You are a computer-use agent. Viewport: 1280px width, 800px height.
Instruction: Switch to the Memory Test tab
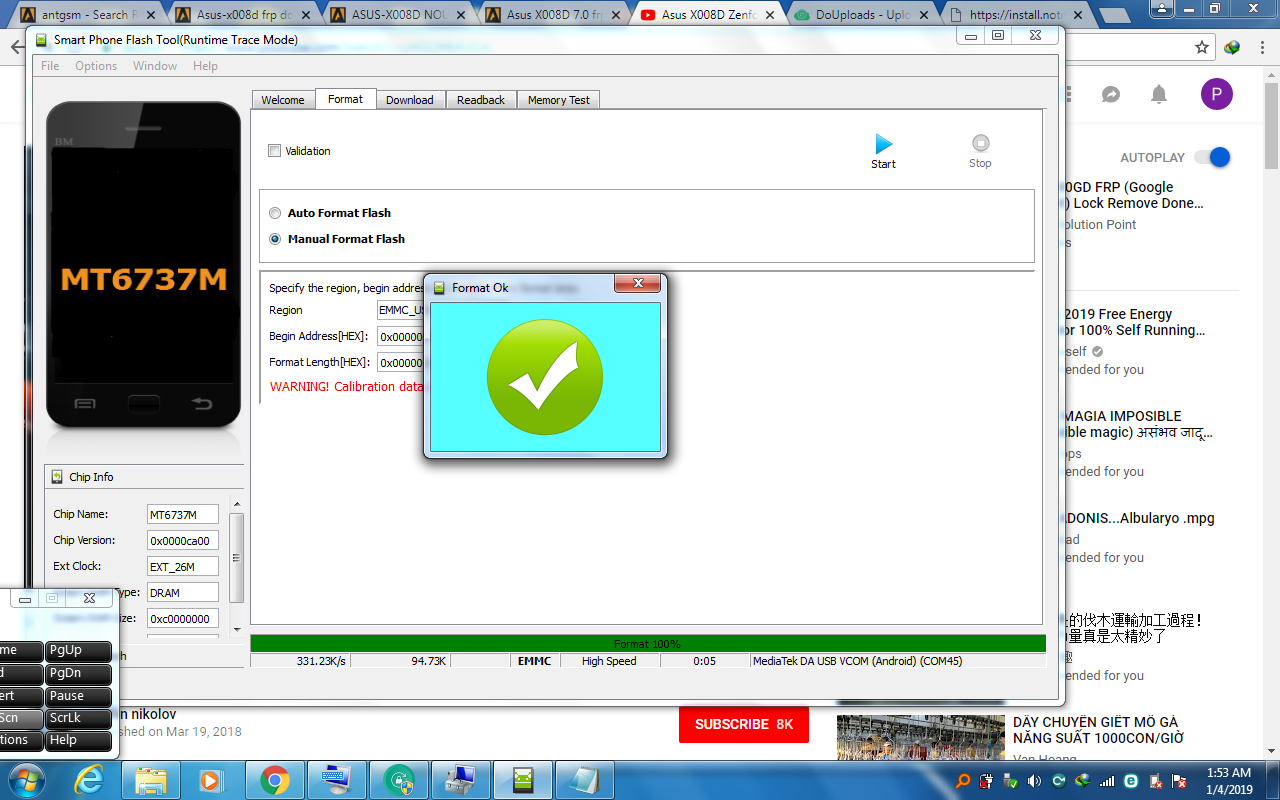click(559, 100)
